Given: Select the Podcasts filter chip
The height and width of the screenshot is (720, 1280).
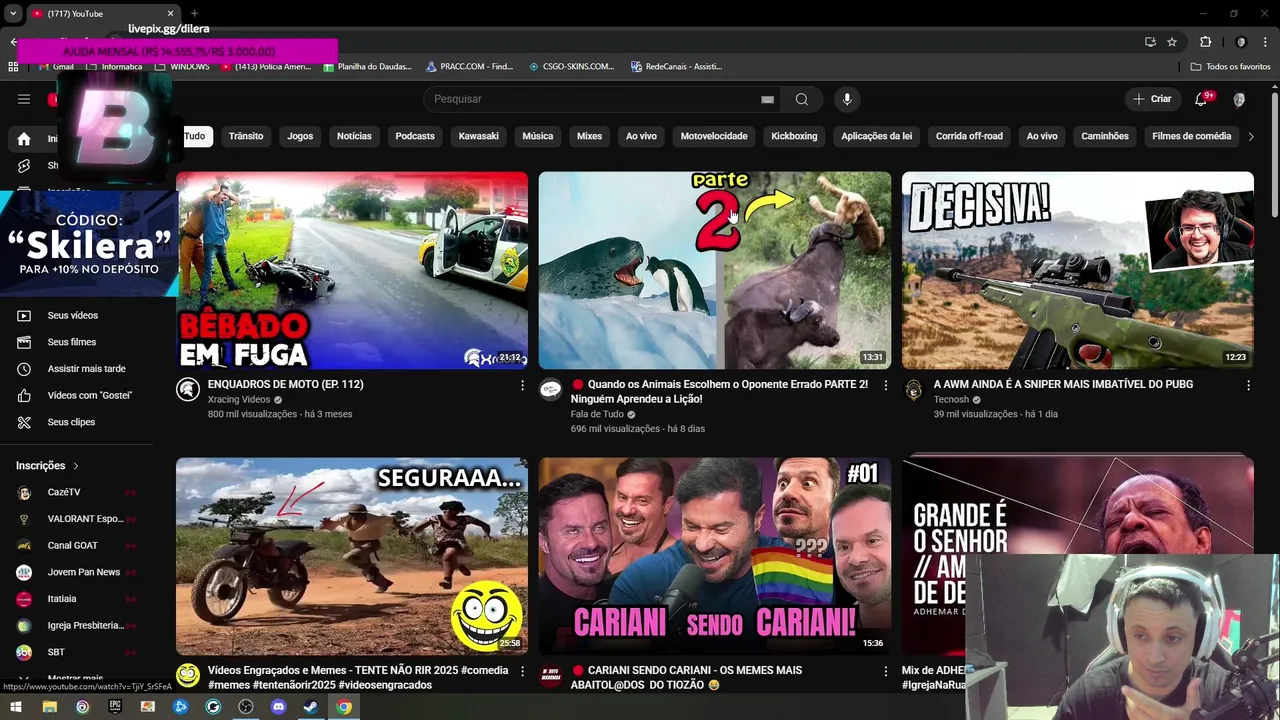Looking at the screenshot, I should pyautogui.click(x=415, y=136).
